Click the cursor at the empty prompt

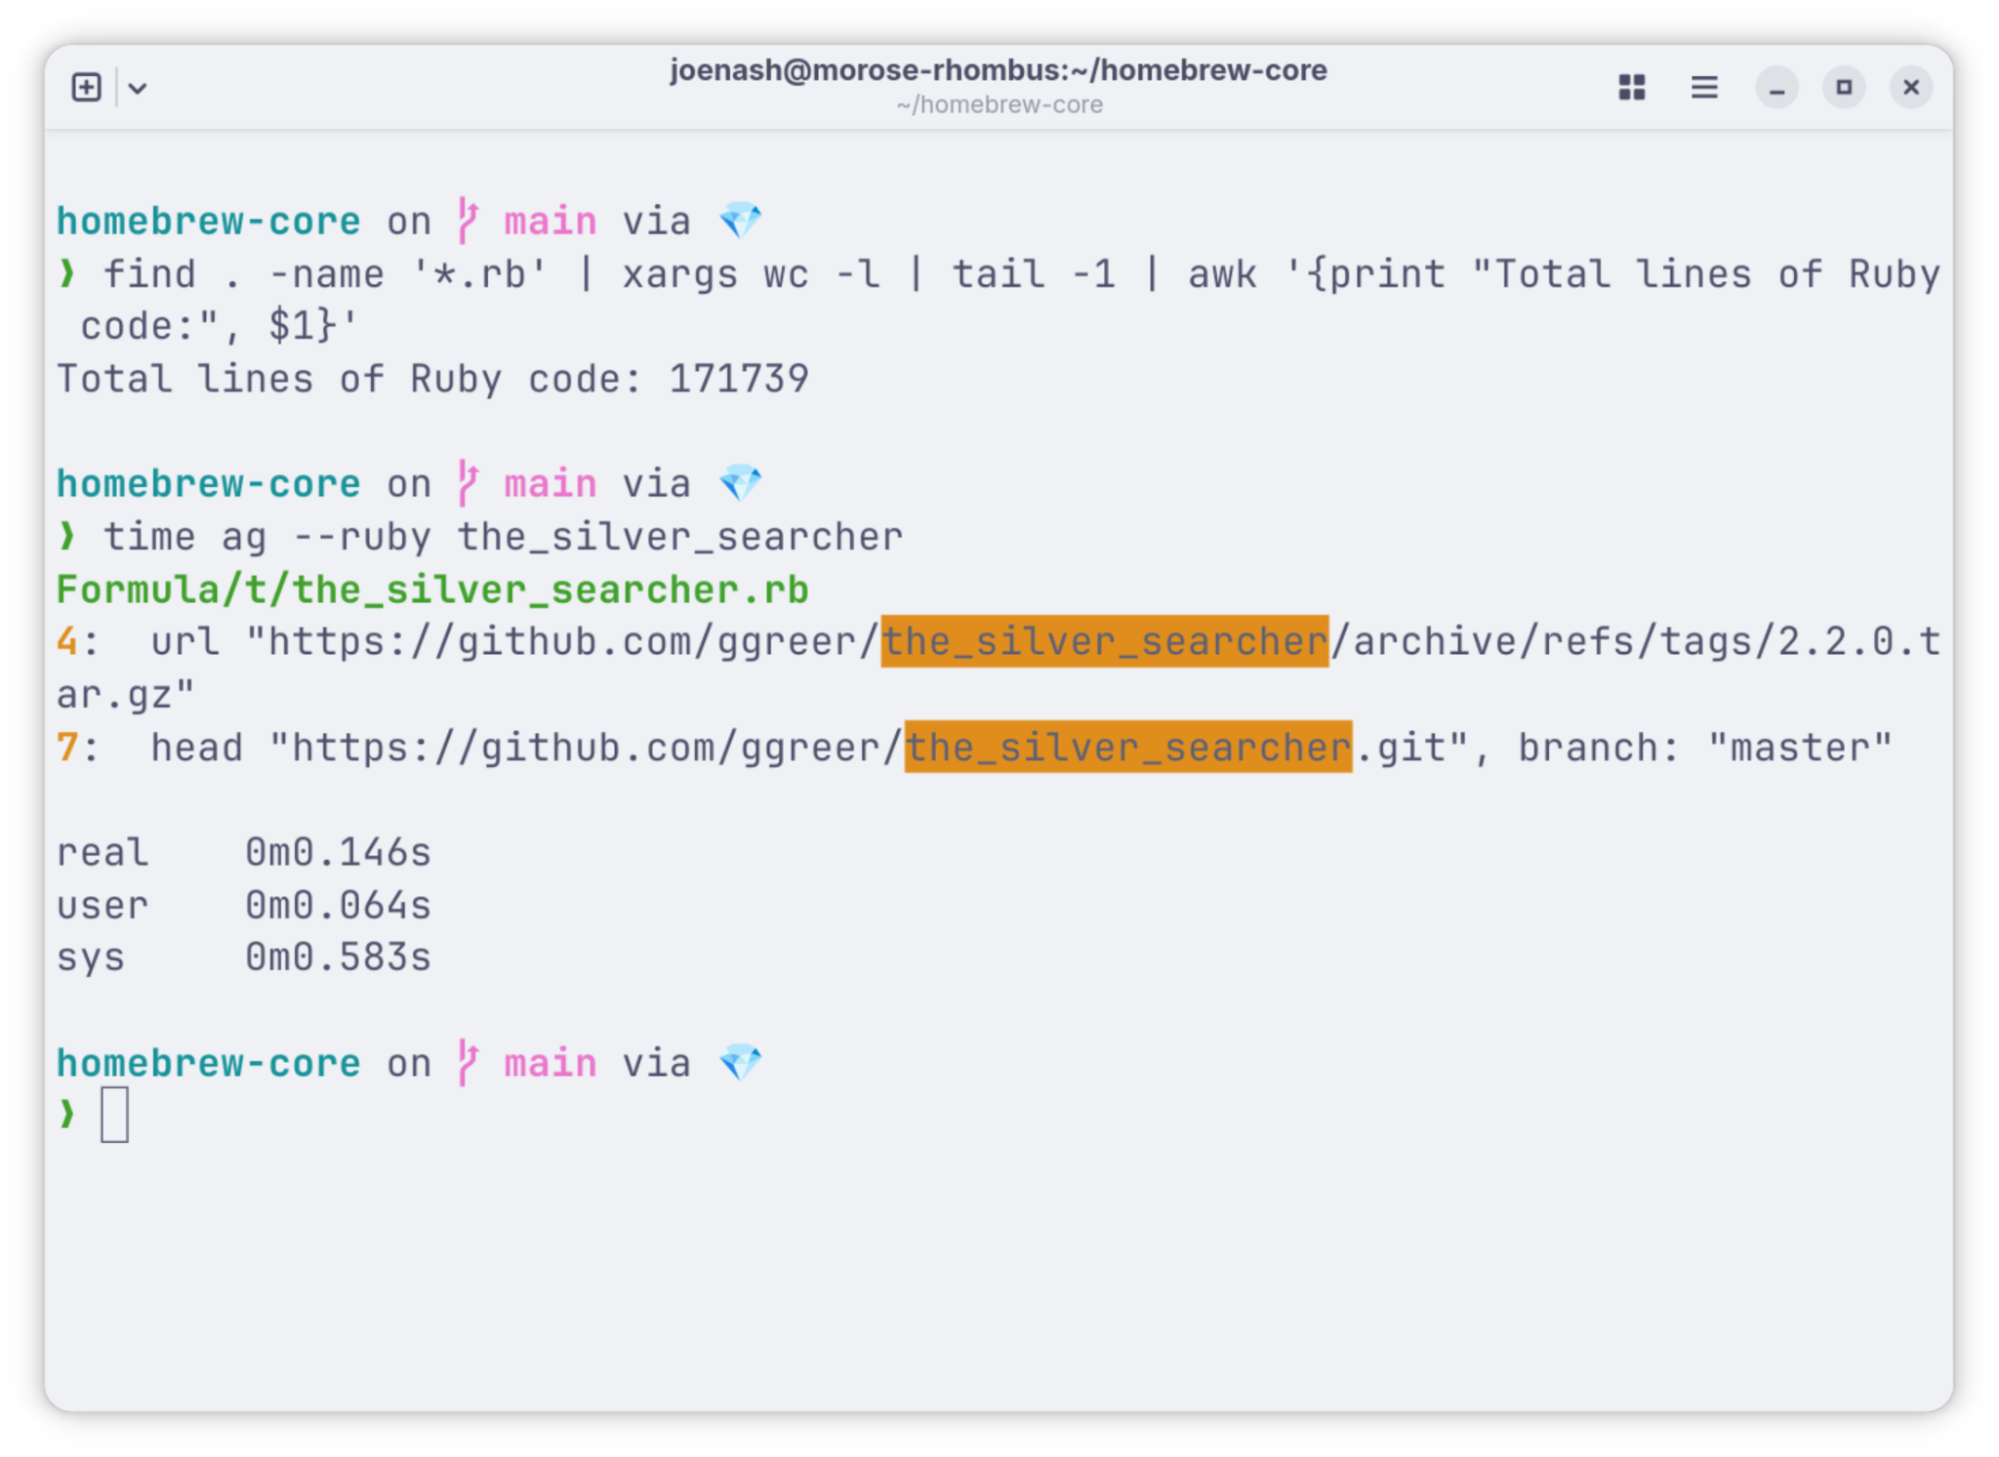[x=114, y=1114]
